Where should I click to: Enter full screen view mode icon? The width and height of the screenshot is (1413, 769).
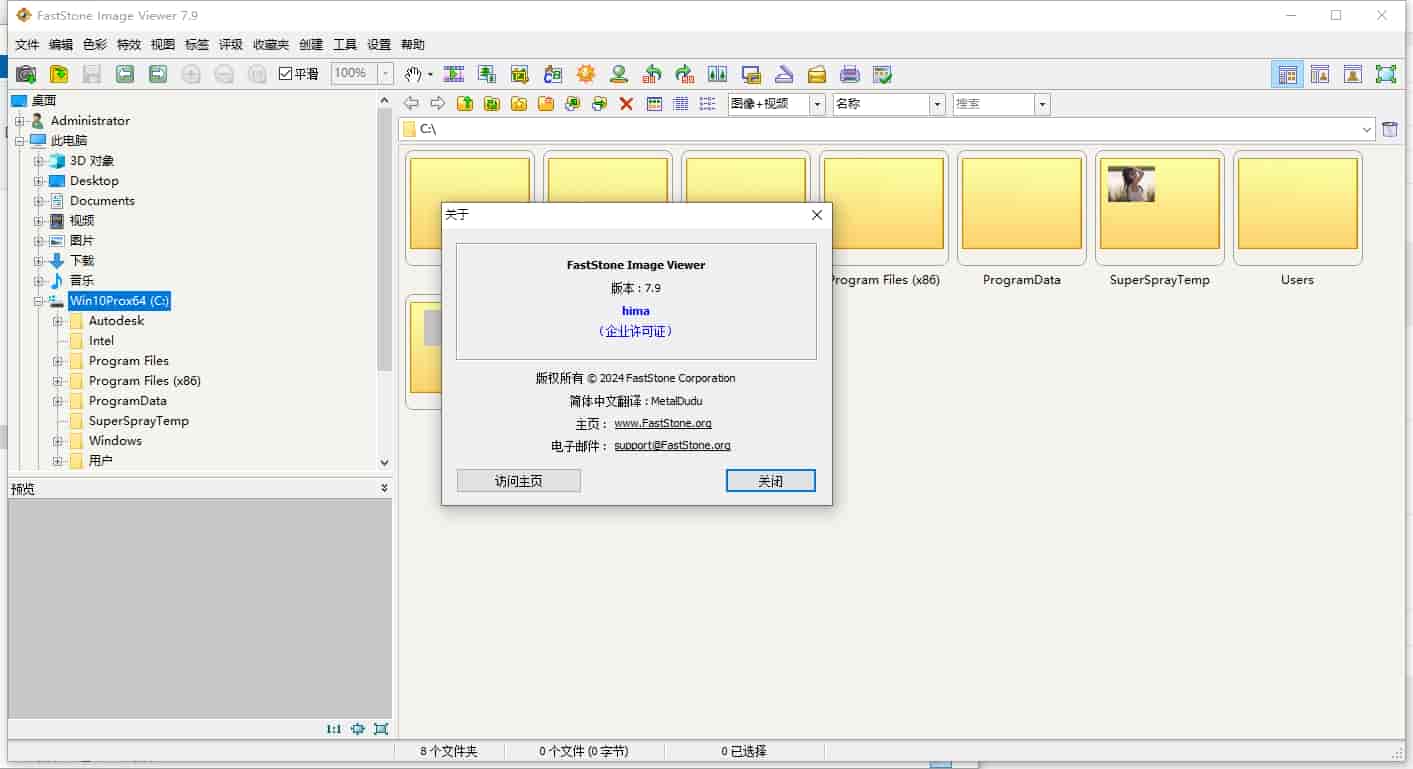pyautogui.click(x=1385, y=74)
